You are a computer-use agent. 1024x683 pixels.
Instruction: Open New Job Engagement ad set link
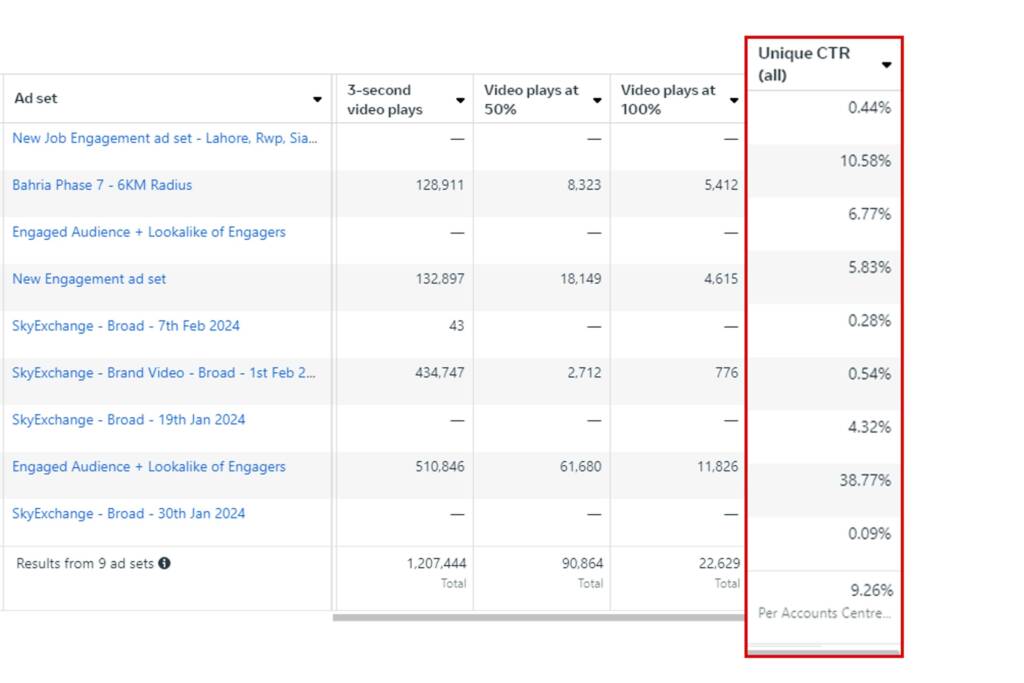click(165, 139)
